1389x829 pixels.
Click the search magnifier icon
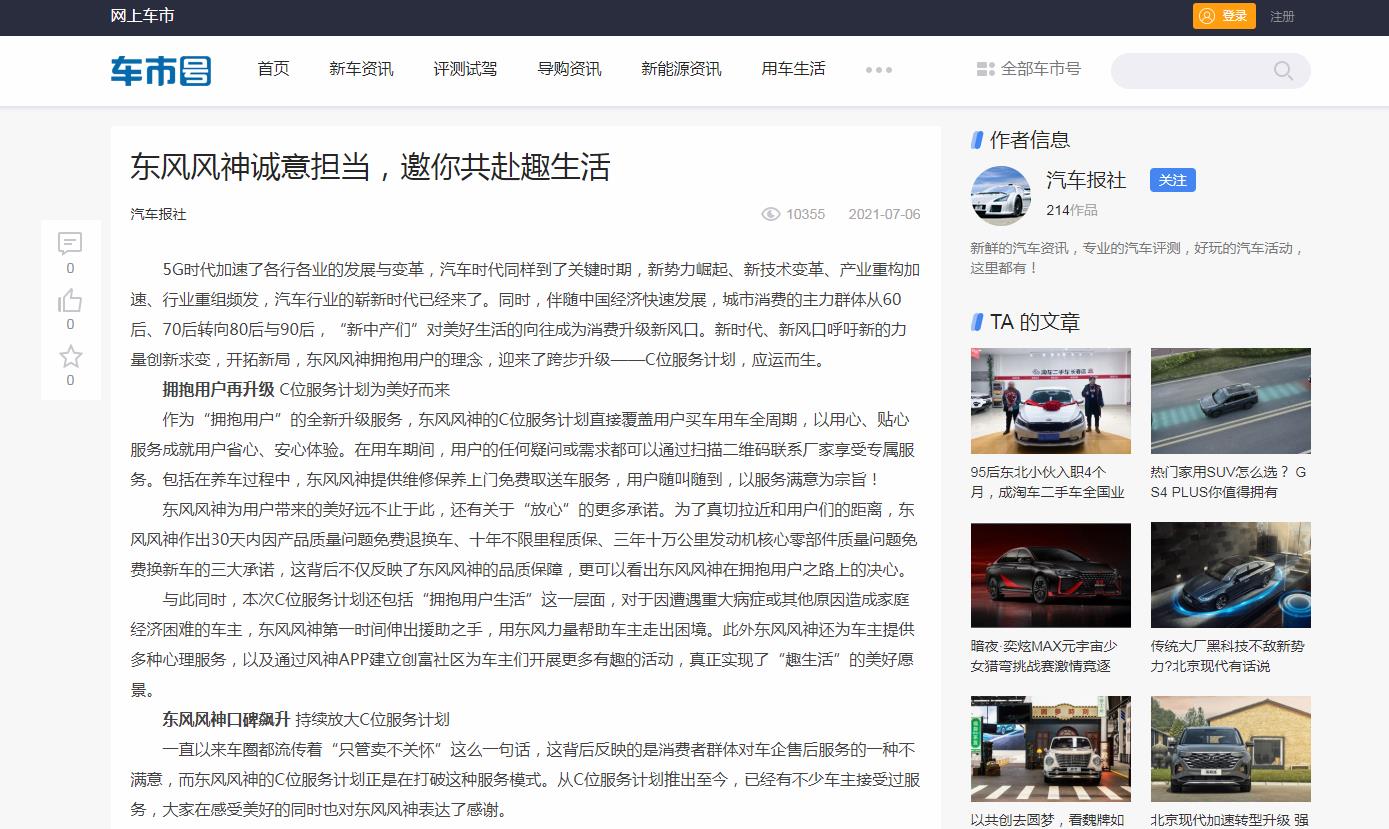pyautogui.click(x=1283, y=70)
